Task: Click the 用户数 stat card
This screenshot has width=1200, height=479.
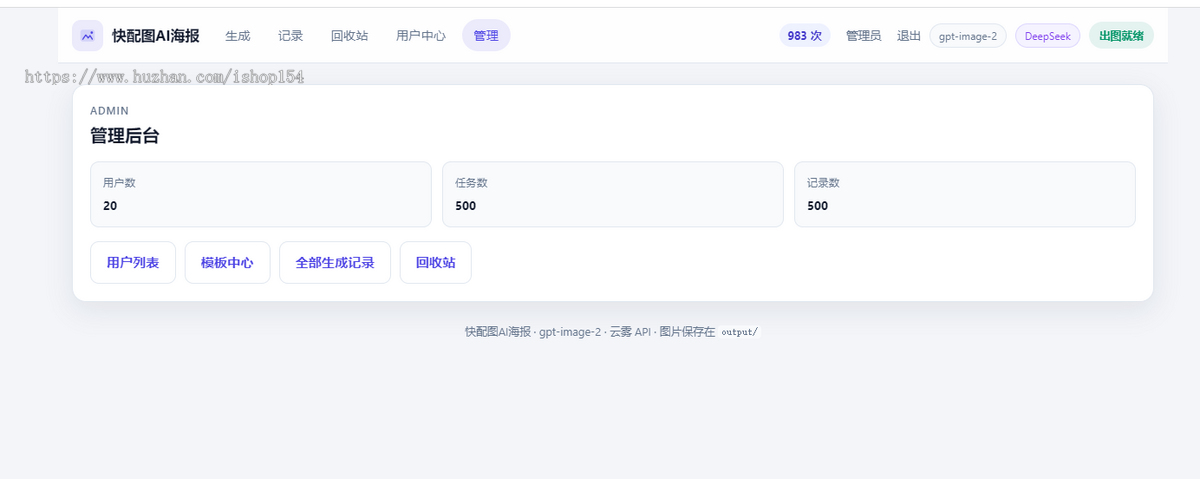Action: click(261, 195)
